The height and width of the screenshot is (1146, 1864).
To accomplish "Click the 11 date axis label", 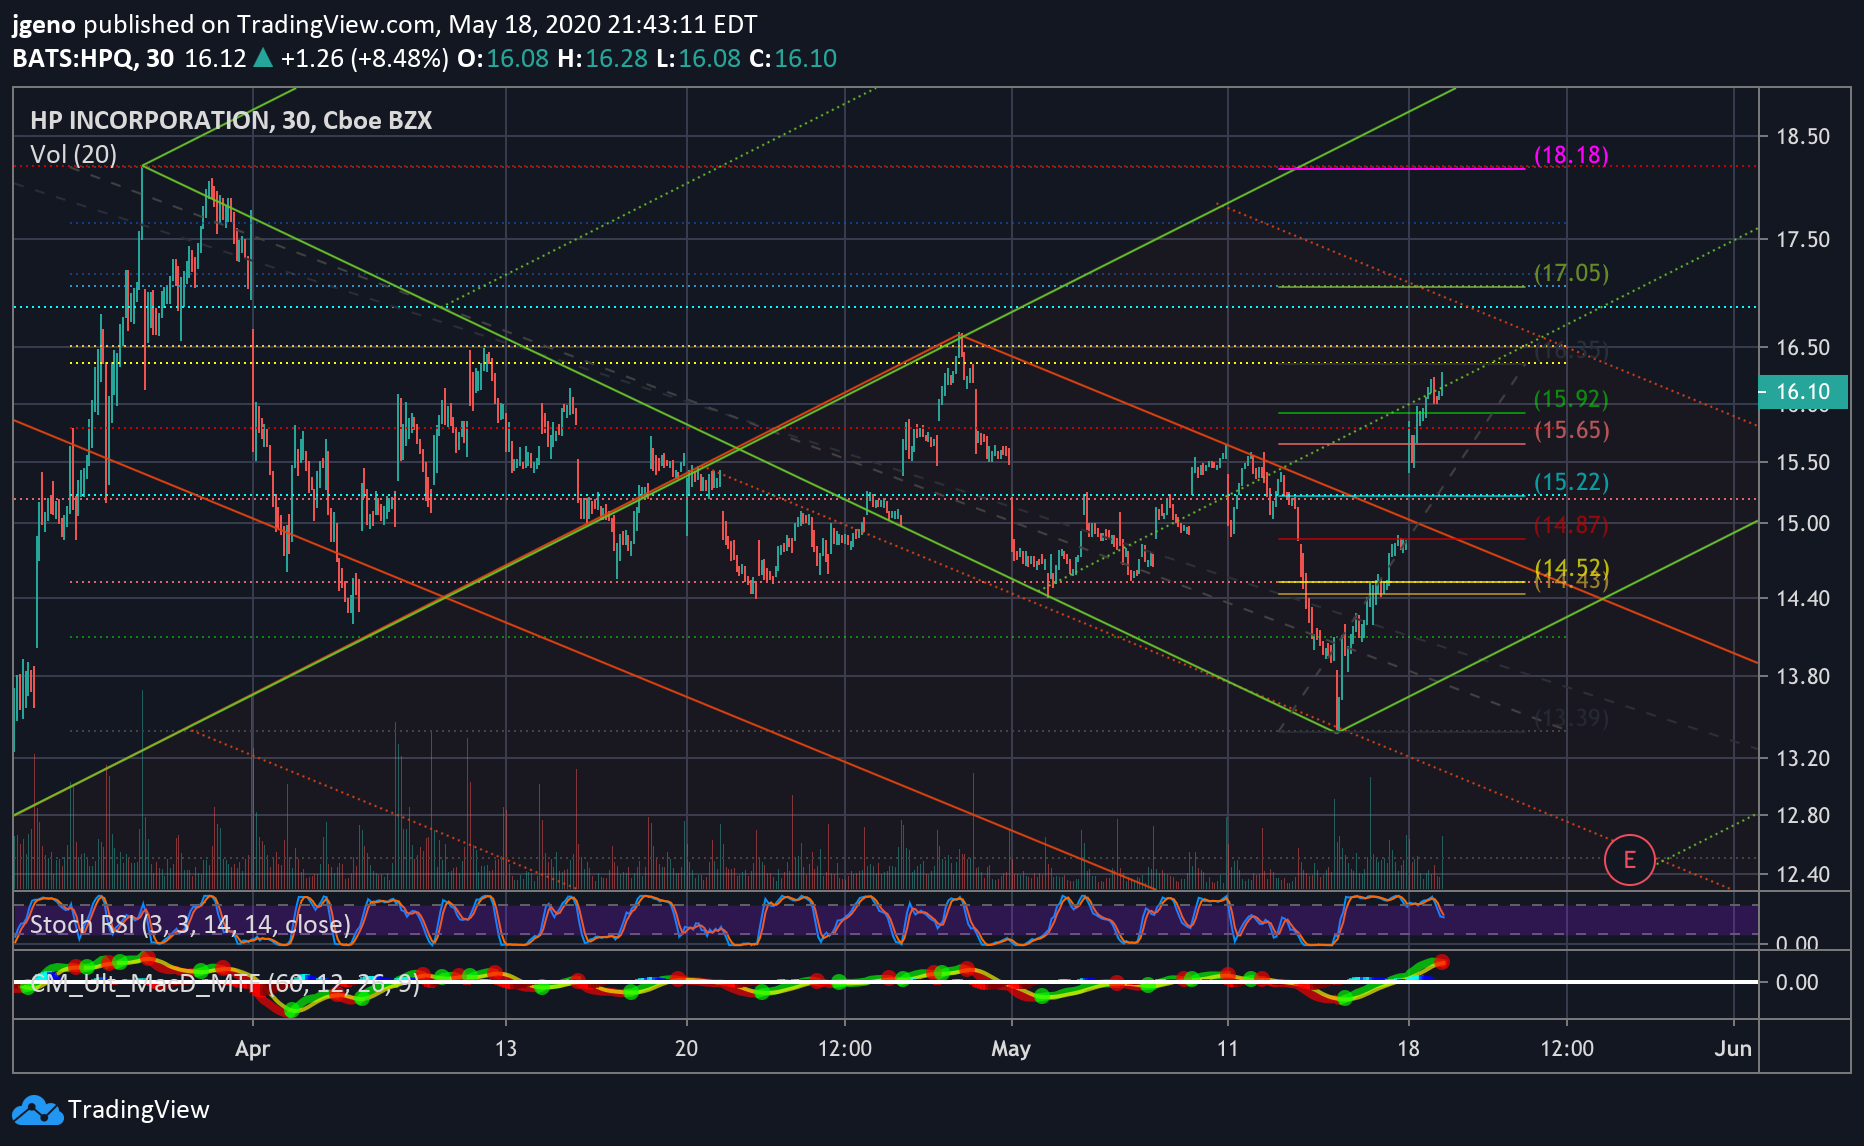I will point(1227,1048).
